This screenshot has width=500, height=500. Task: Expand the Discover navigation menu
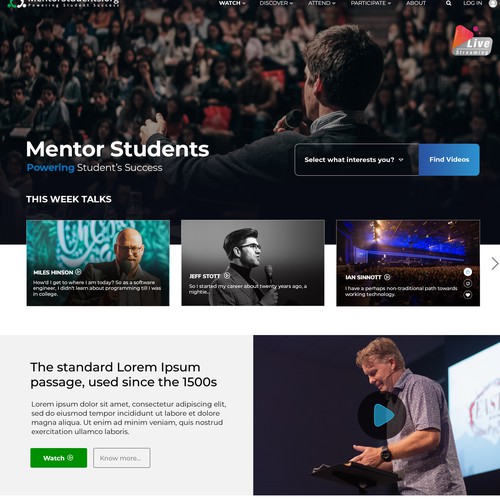[x=276, y=3]
